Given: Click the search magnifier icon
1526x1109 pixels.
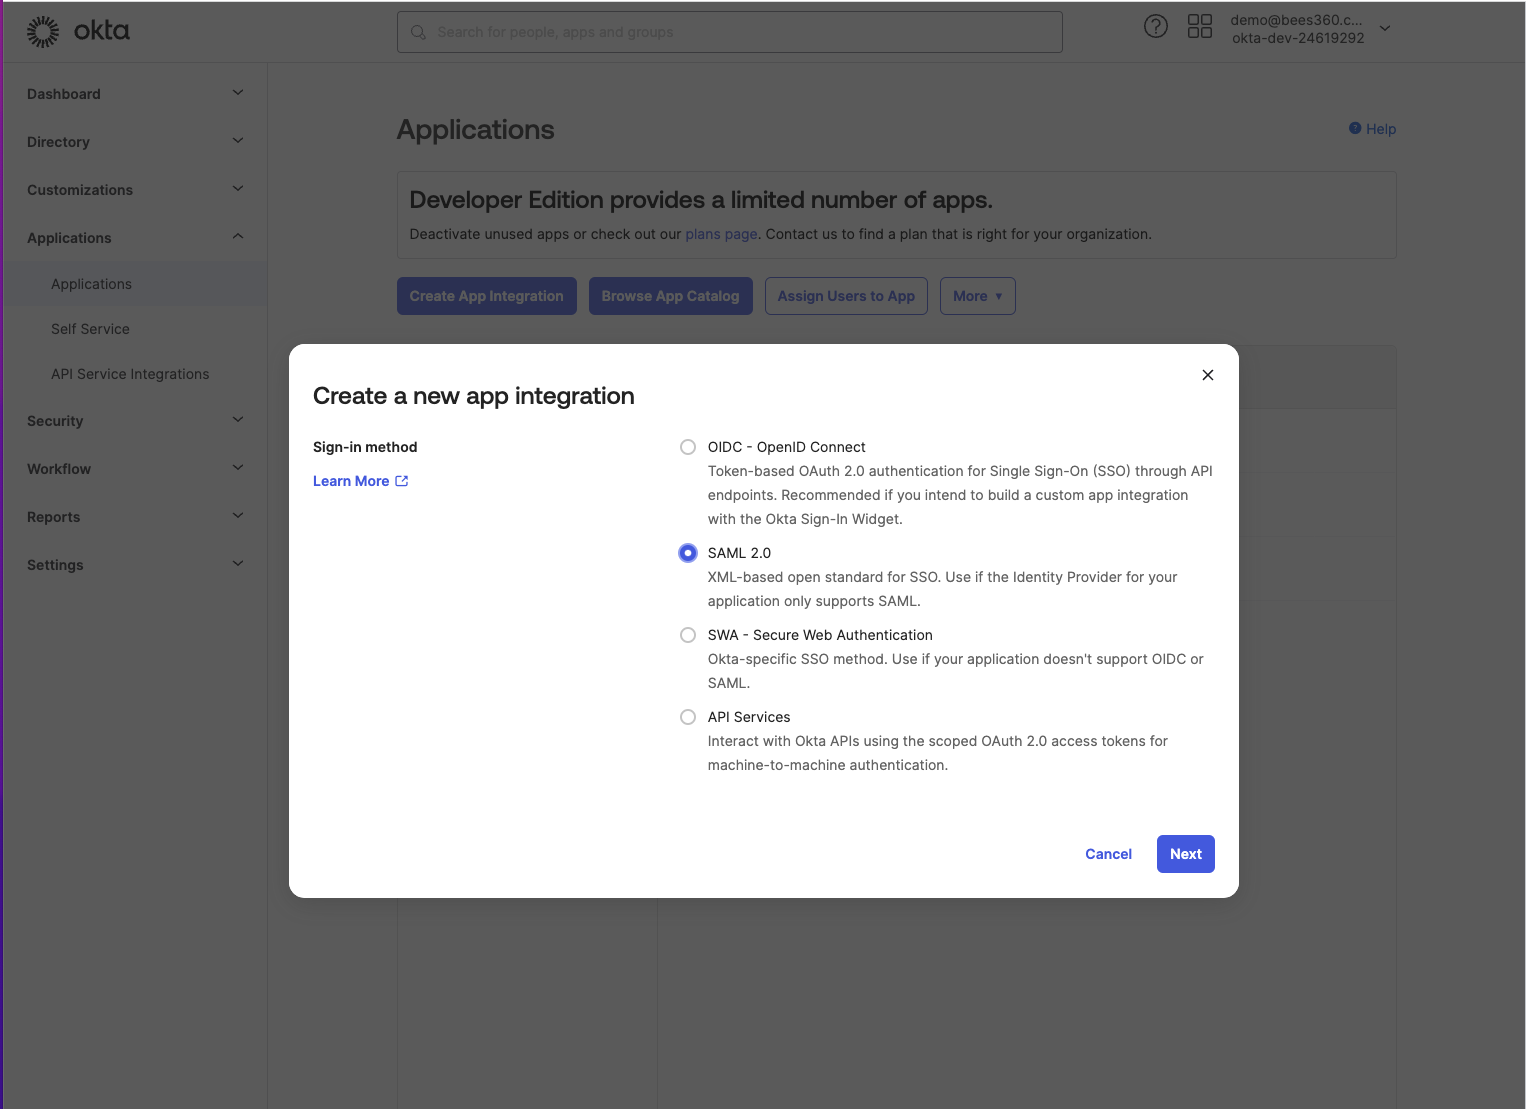Looking at the screenshot, I should (418, 32).
